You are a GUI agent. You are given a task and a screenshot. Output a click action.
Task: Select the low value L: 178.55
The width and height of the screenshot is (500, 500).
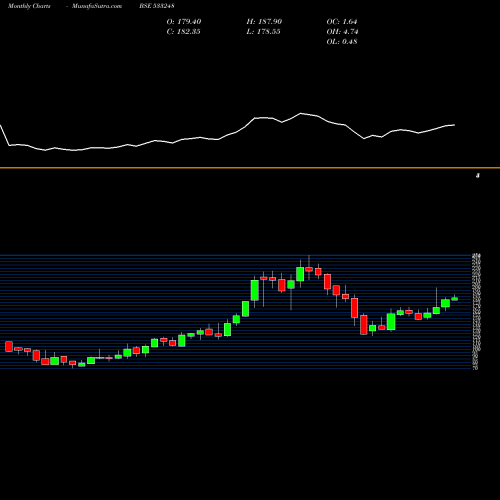coord(263,31)
